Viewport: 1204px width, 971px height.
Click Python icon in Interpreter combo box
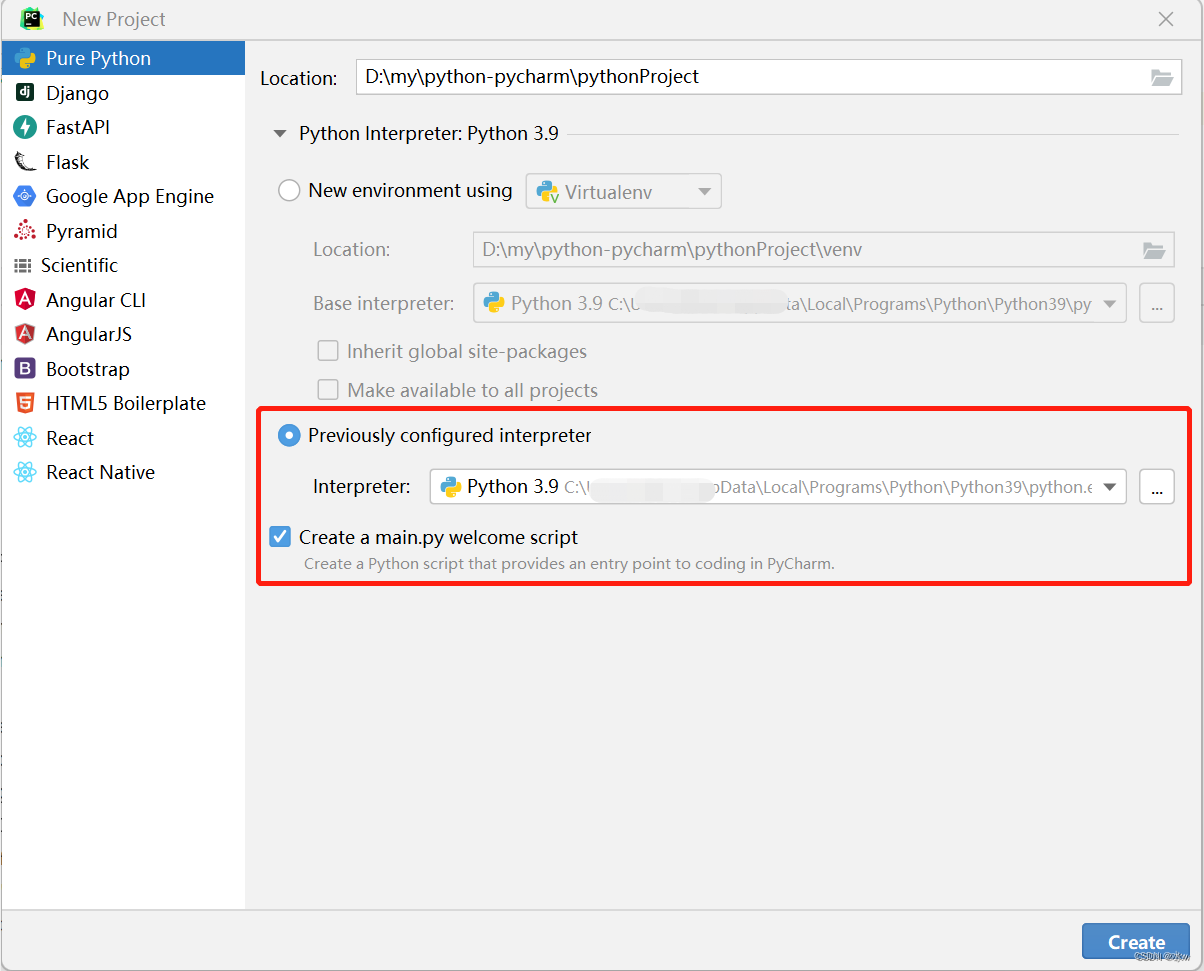point(451,487)
